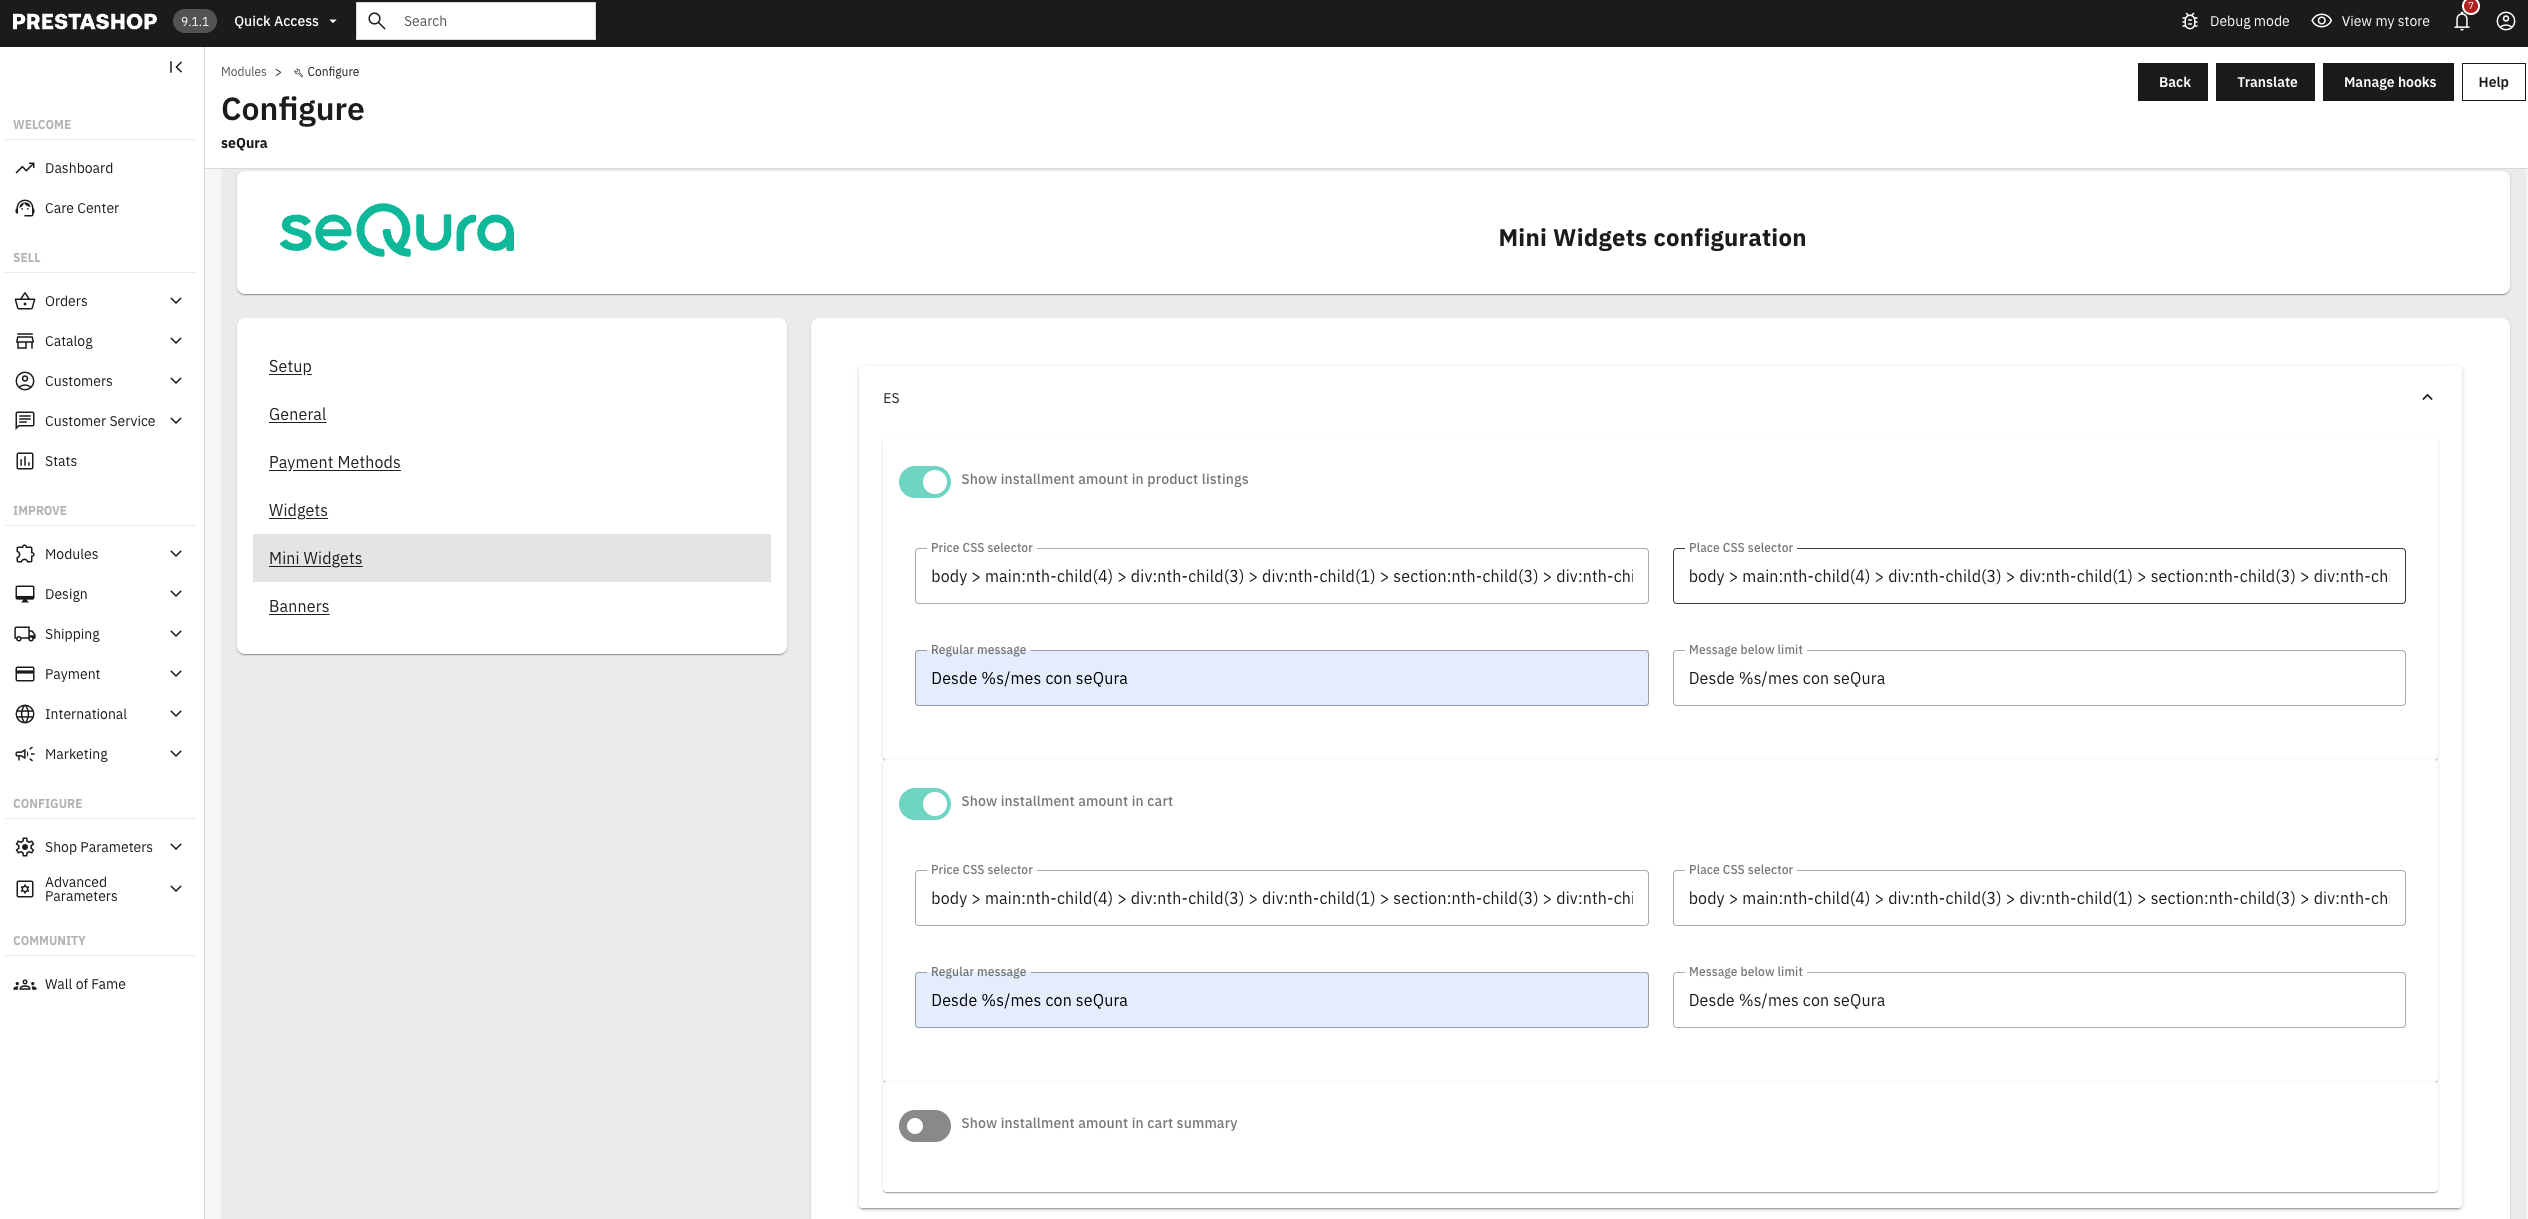
Task: Open the Setup tab
Action: (x=290, y=366)
